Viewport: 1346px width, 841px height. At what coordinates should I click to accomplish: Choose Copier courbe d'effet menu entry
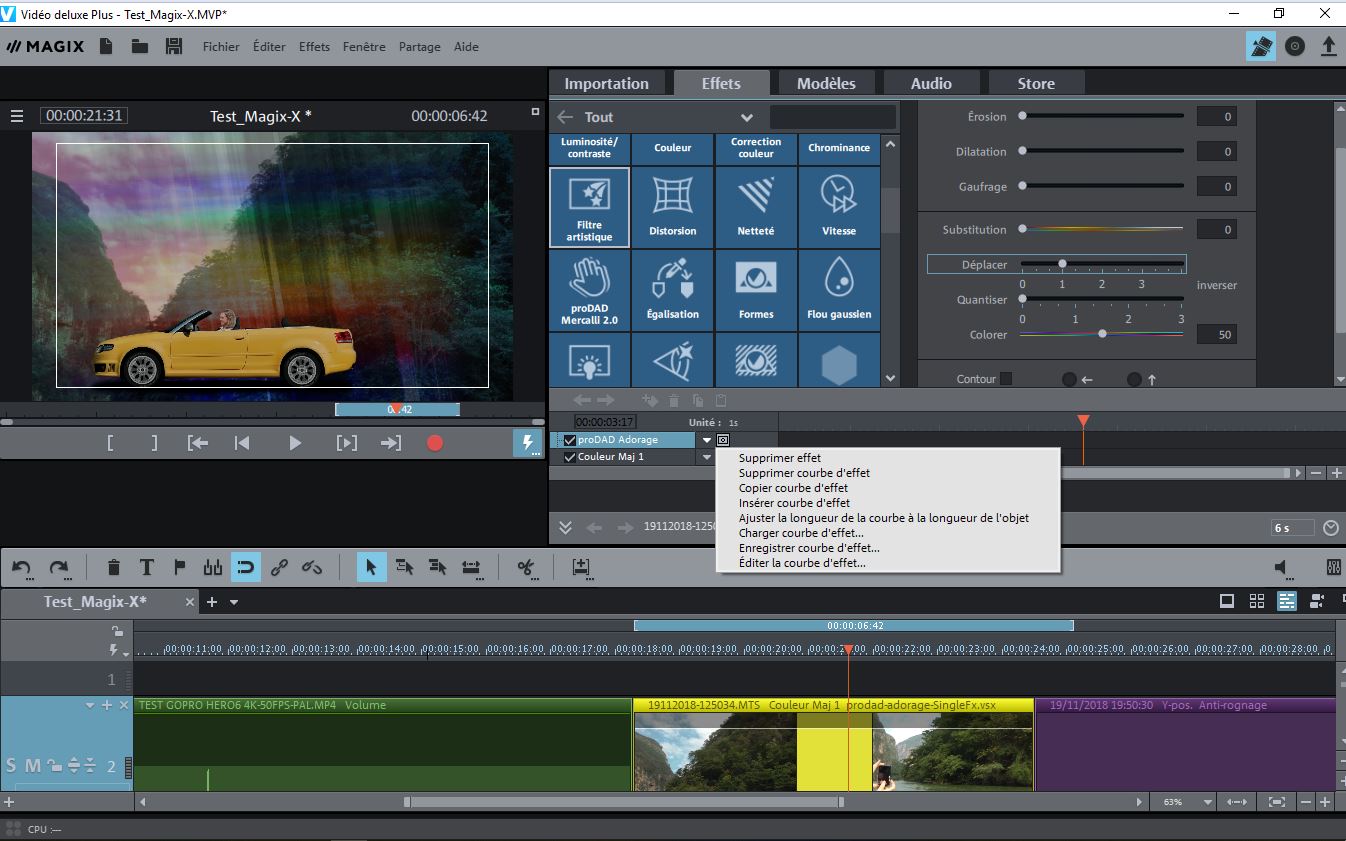[793, 488]
